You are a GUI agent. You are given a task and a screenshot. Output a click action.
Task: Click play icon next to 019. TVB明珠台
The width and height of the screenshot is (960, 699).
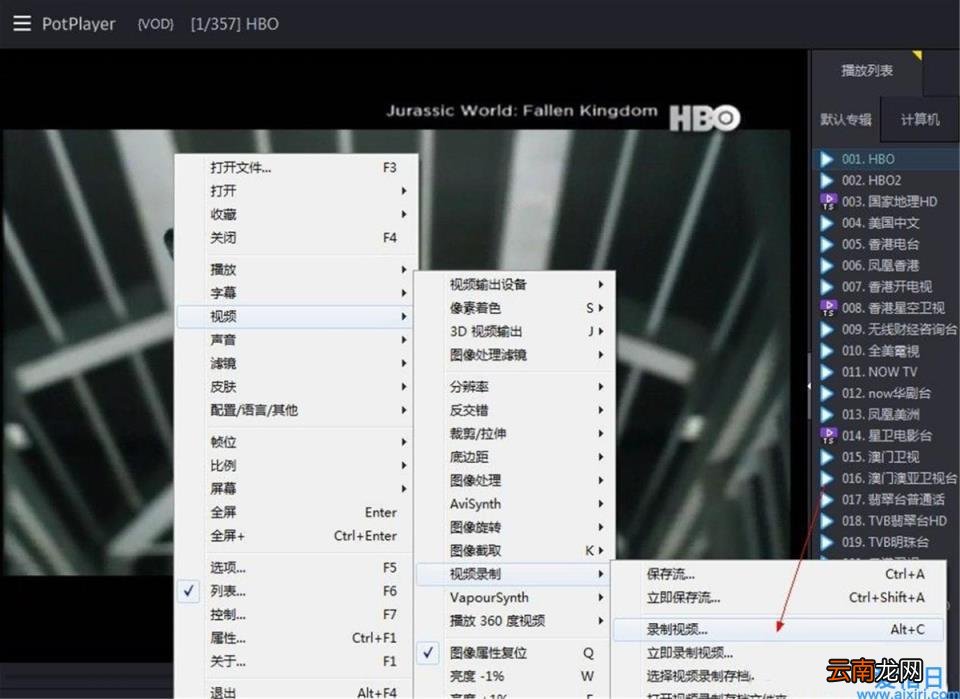click(827, 542)
